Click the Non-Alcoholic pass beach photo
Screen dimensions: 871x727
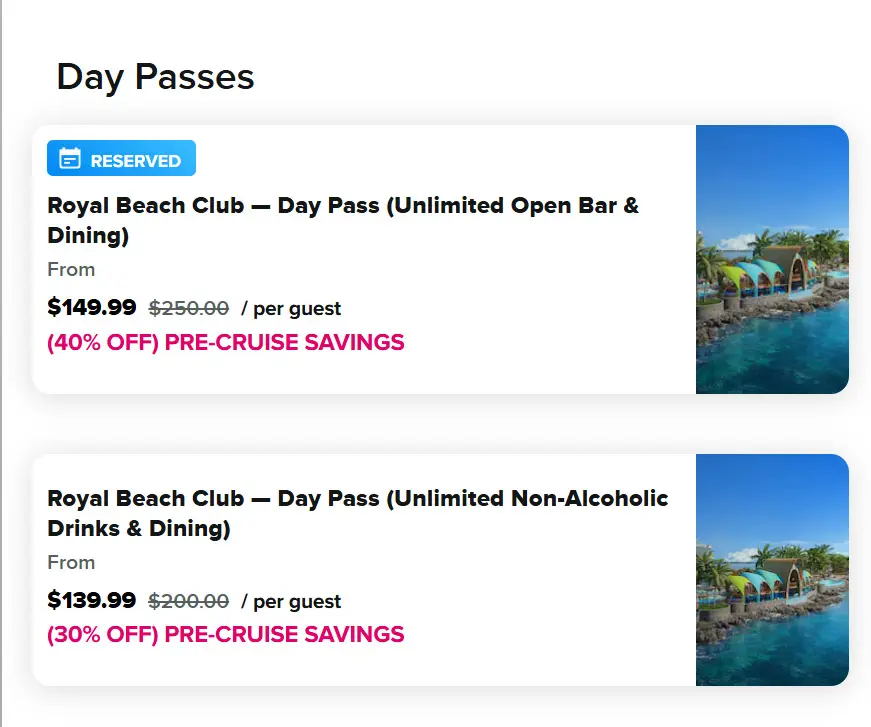pos(771,569)
